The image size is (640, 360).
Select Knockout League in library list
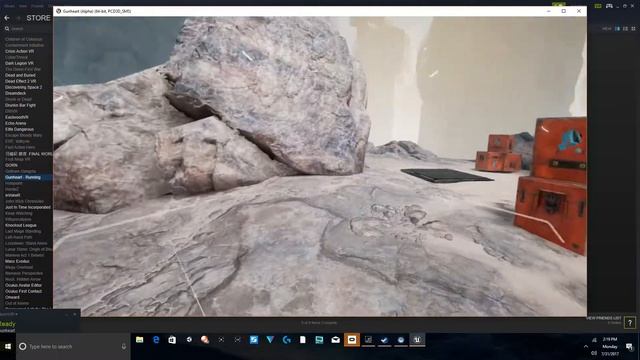pyautogui.click(x=21, y=225)
